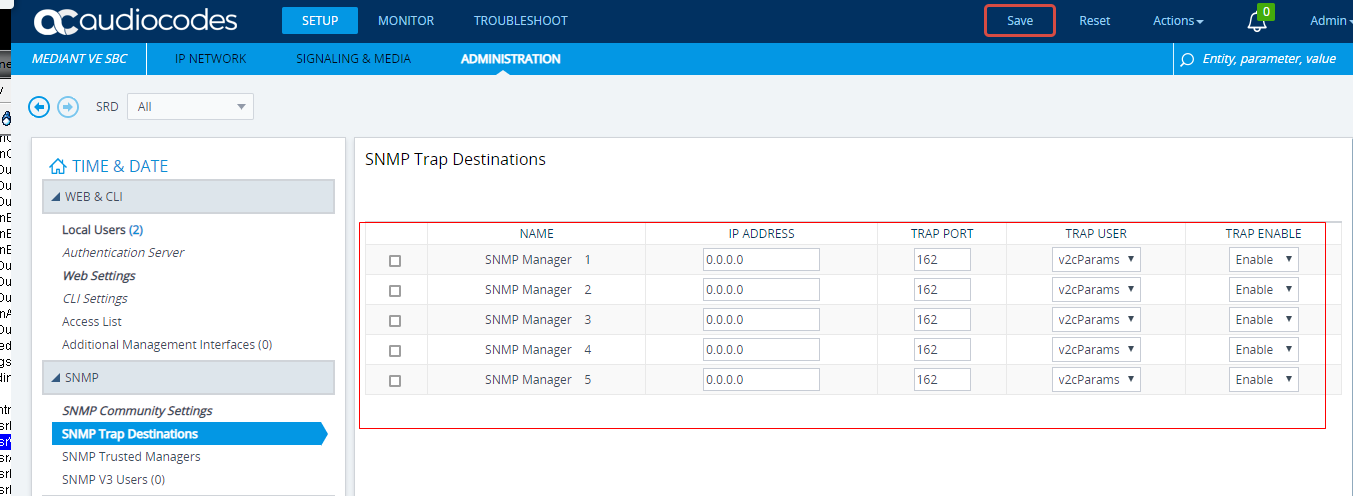Open Trap Enable dropdown for SNMP Manager 4
This screenshot has height=496, width=1353.
pyautogui.click(x=1263, y=350)
